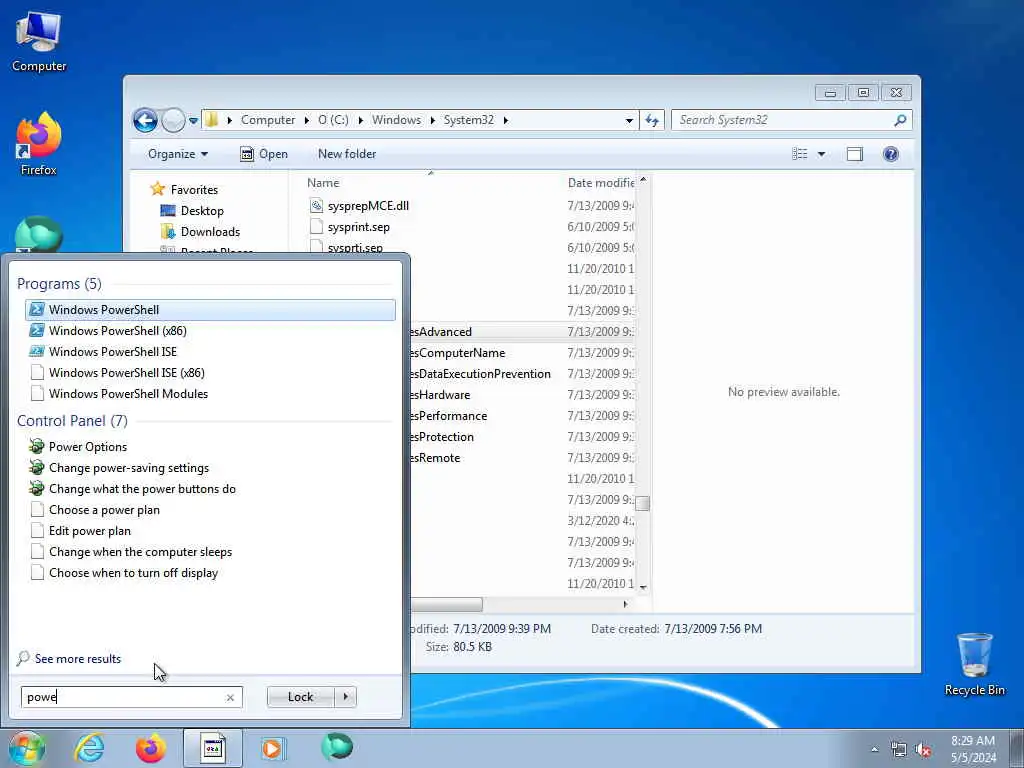
Task: Click Windows in the address breadcrumb
Action: (396, 120)
